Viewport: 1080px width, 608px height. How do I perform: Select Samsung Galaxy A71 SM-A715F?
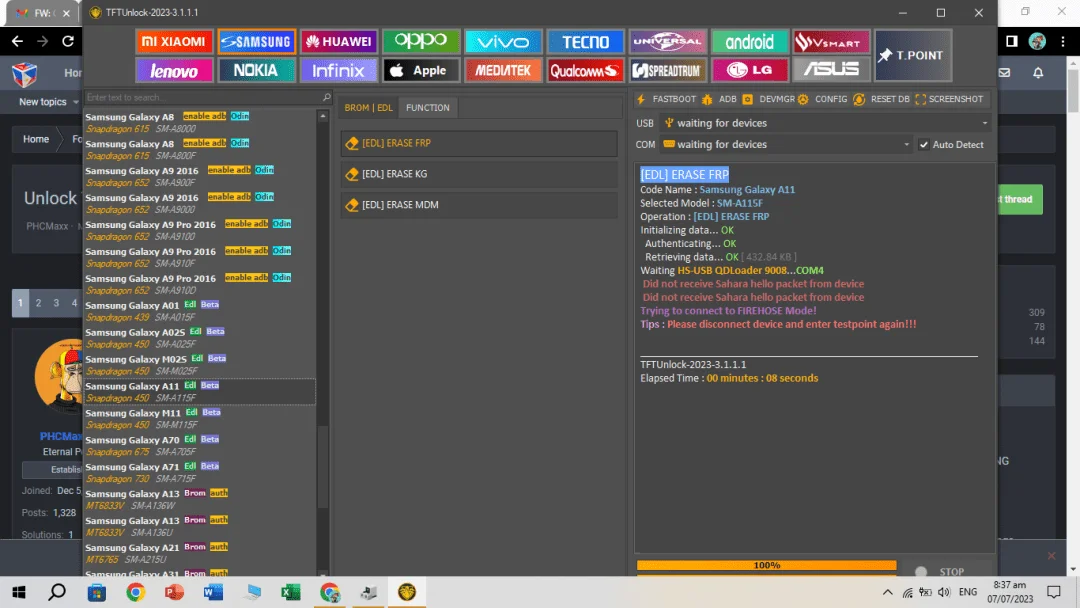point(200,472)
